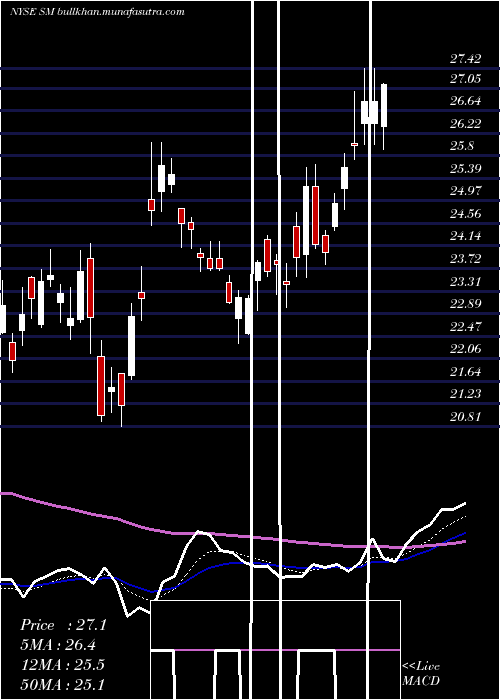Click the MACD histogram box outline
500x700 pixels.
coord(275,650)
